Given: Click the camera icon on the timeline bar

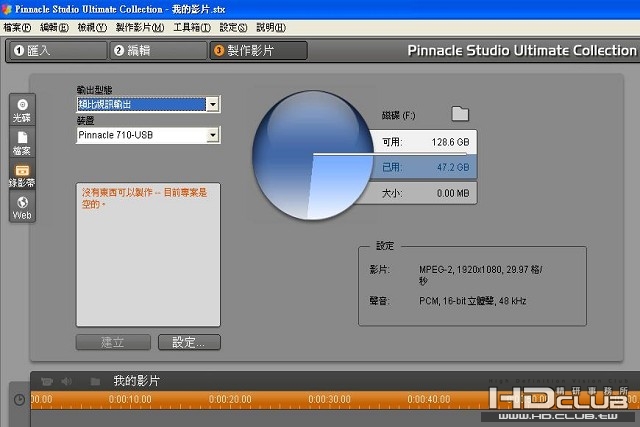Looking at the screenshot, I should pyautogui.click(x=47, y=381).
